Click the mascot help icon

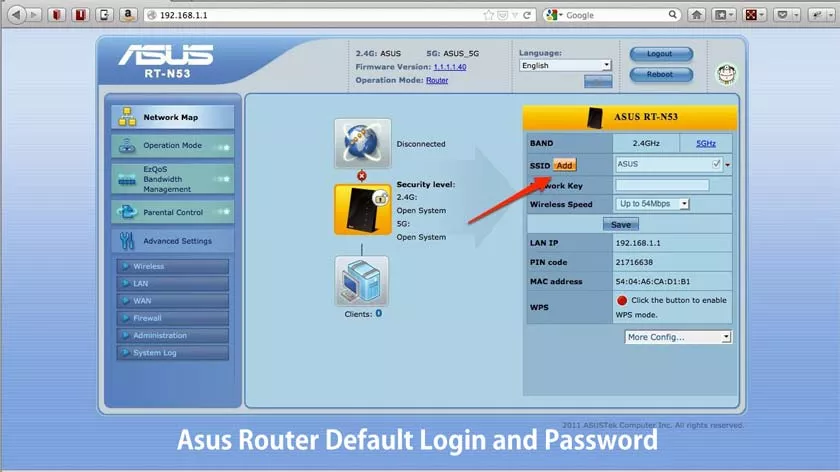tap(727, 74)
